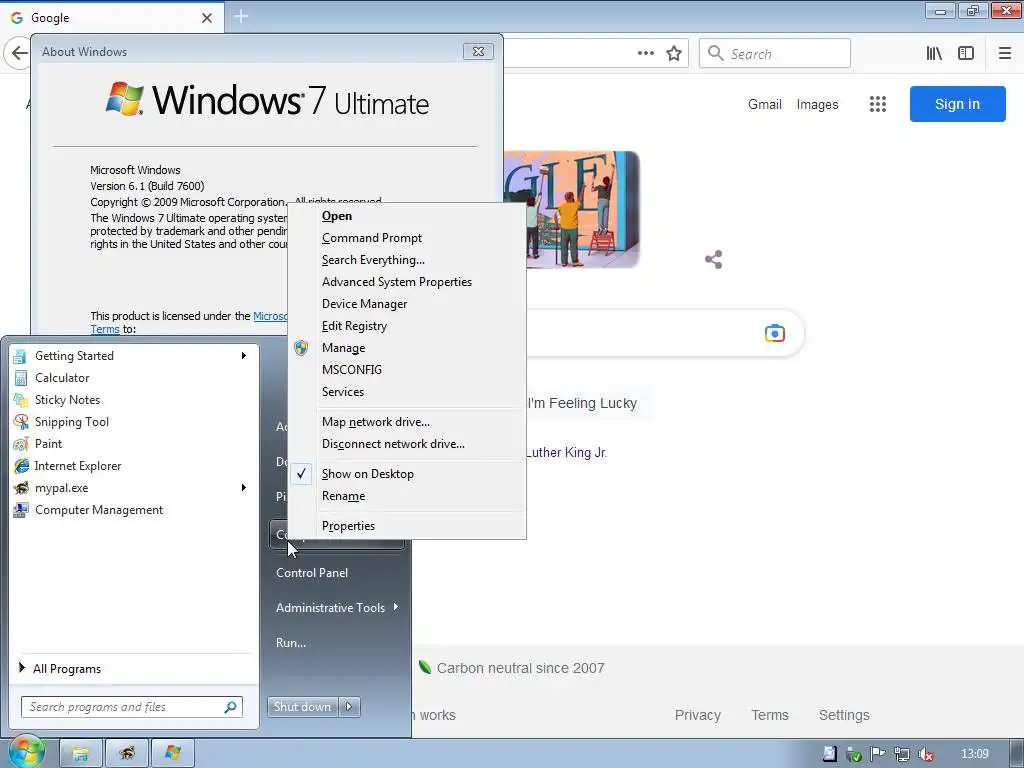The width and height of the screenshot is (1024, 768).
Task: Click the safely remove hardware tray icon
Action: 854,754
